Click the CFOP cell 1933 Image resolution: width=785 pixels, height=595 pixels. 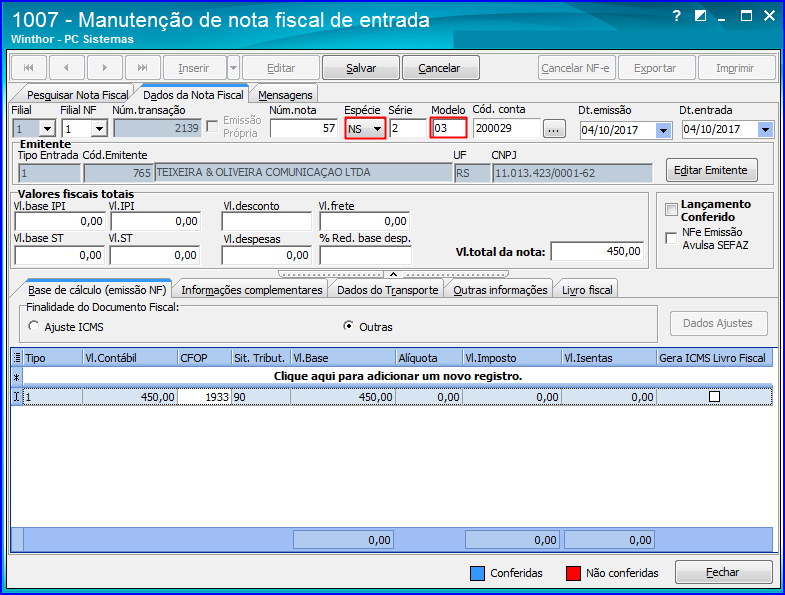(204, 397)
